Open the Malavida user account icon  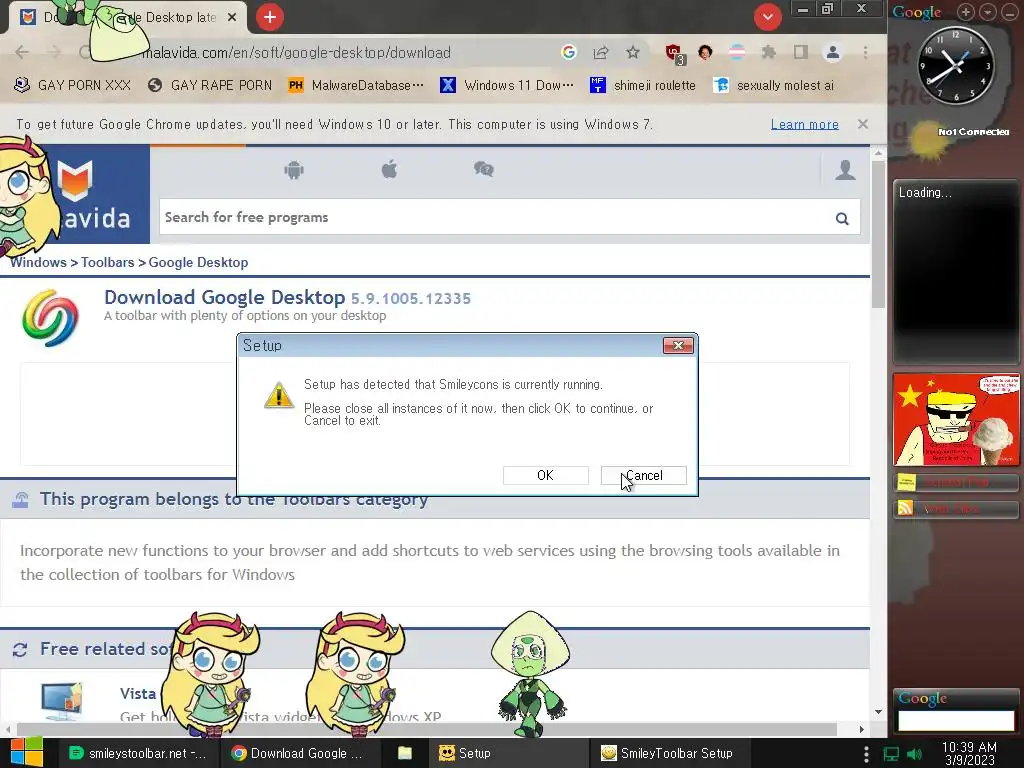point(845,170)
